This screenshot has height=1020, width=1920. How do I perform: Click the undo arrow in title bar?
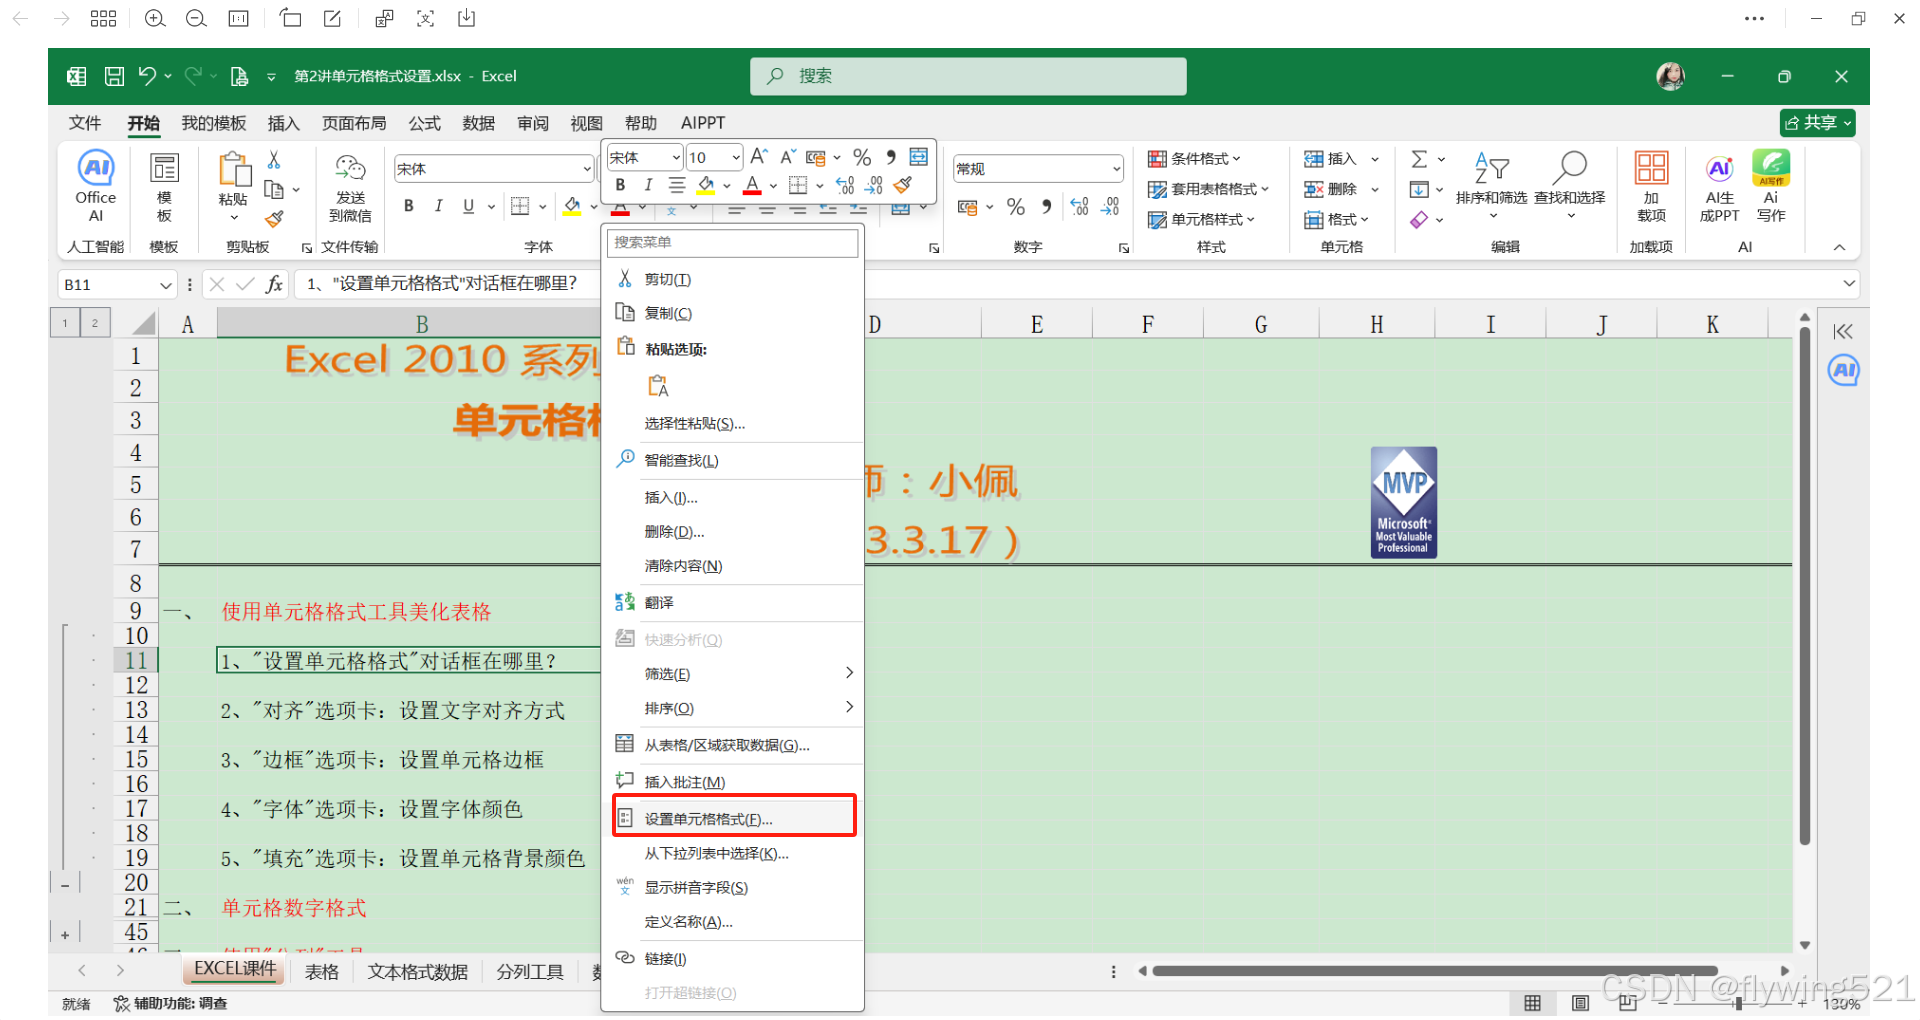pyautogui.click(x=147, y=75)
